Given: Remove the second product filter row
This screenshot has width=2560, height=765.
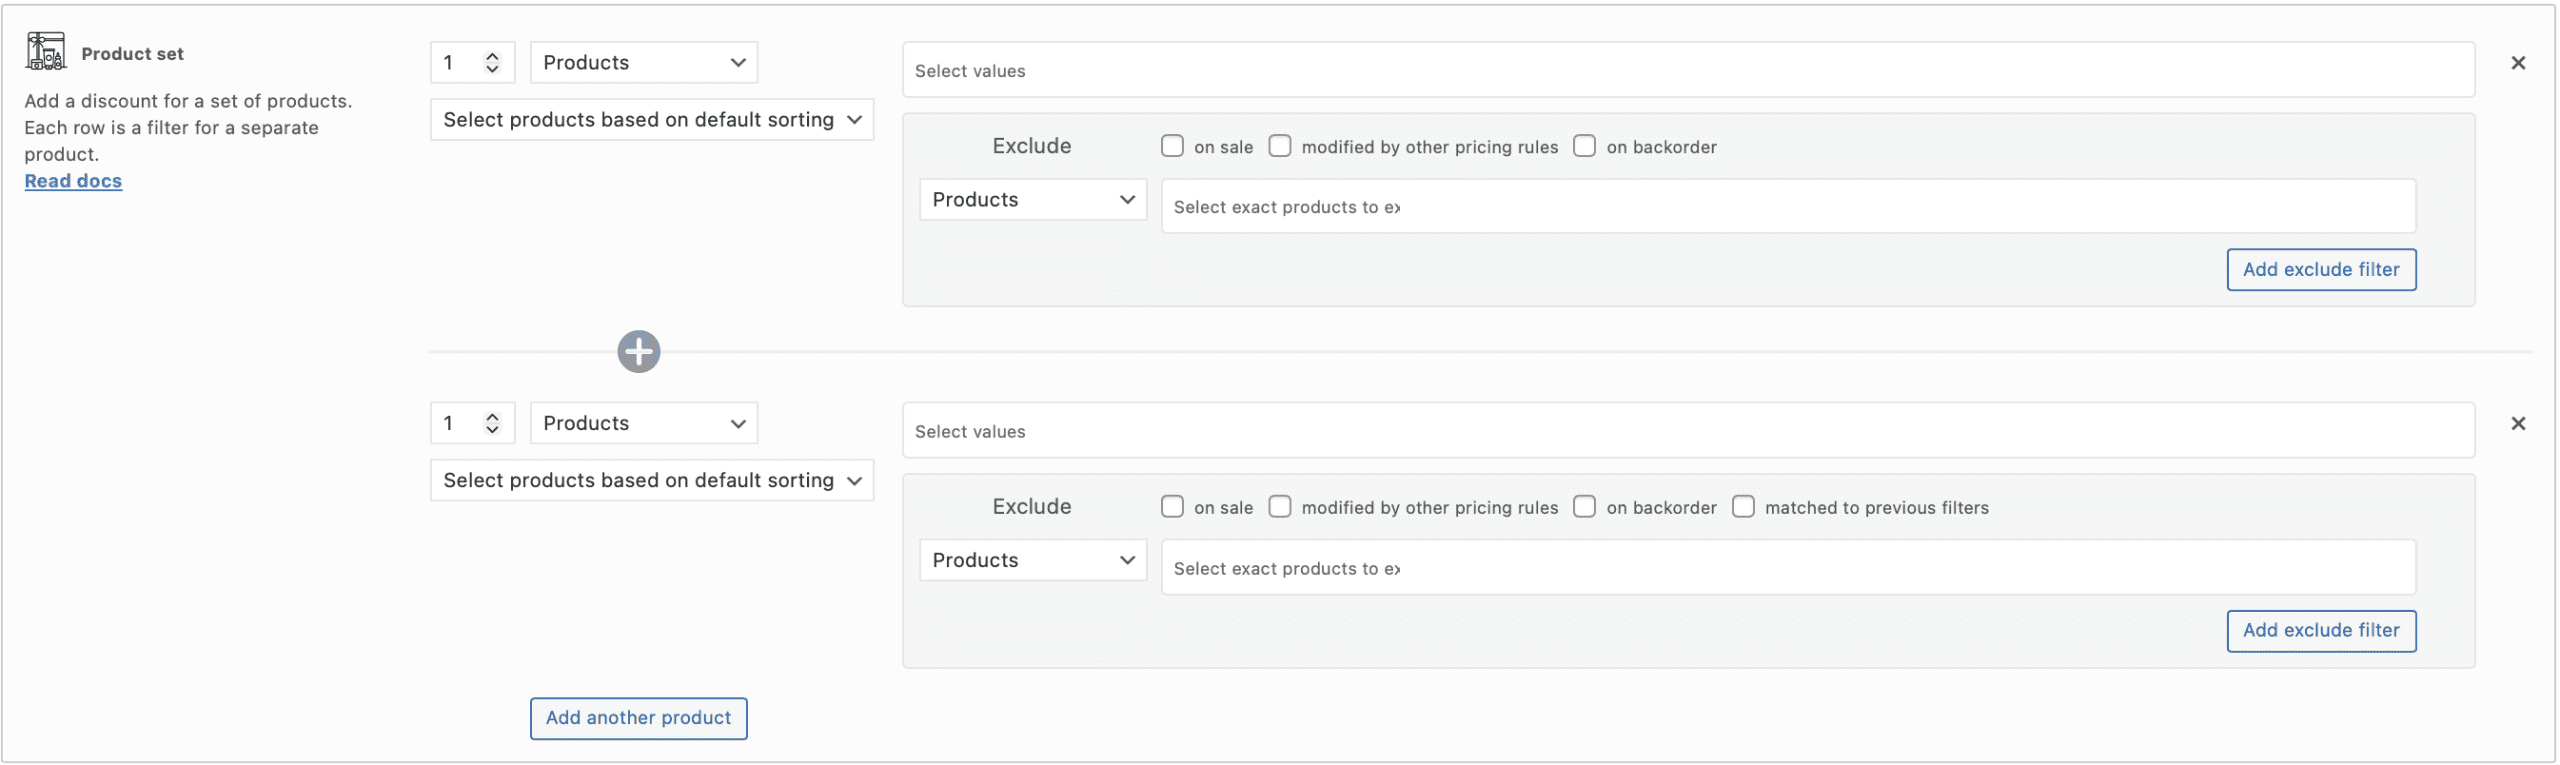Looking at the screenshot, I should (2517, 424).
